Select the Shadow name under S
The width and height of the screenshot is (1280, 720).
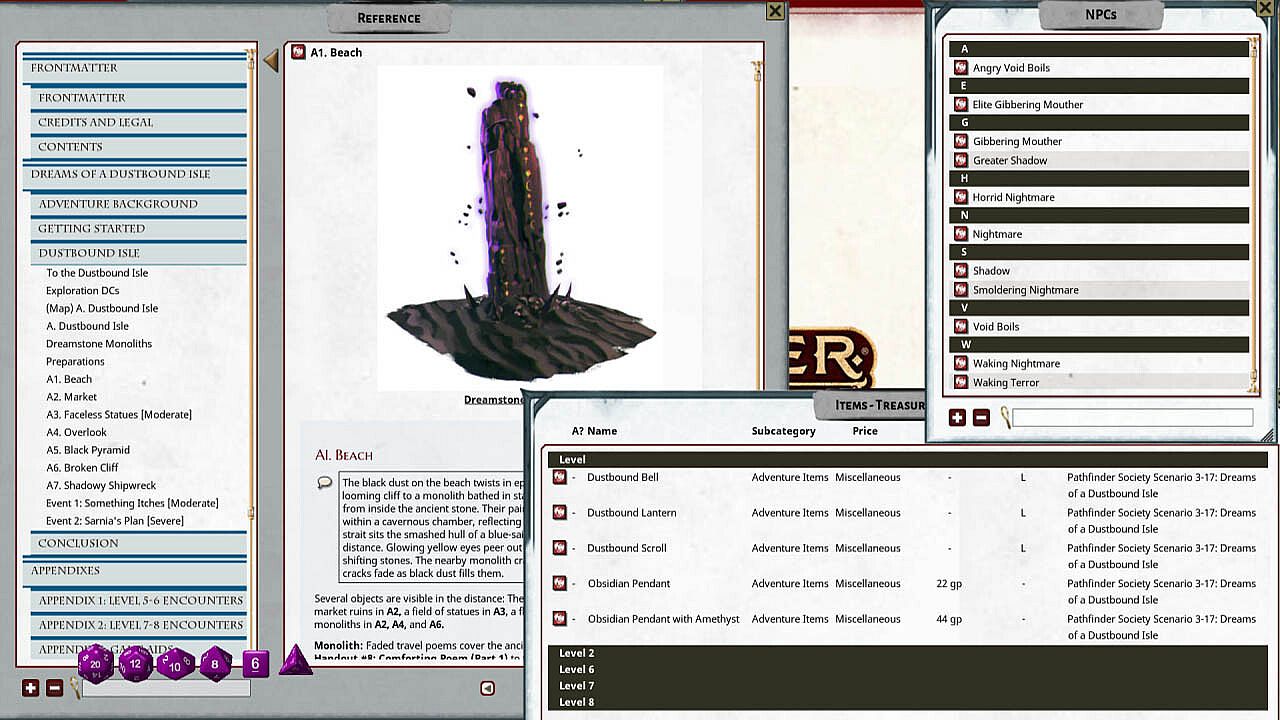click(x=991, y=271)
